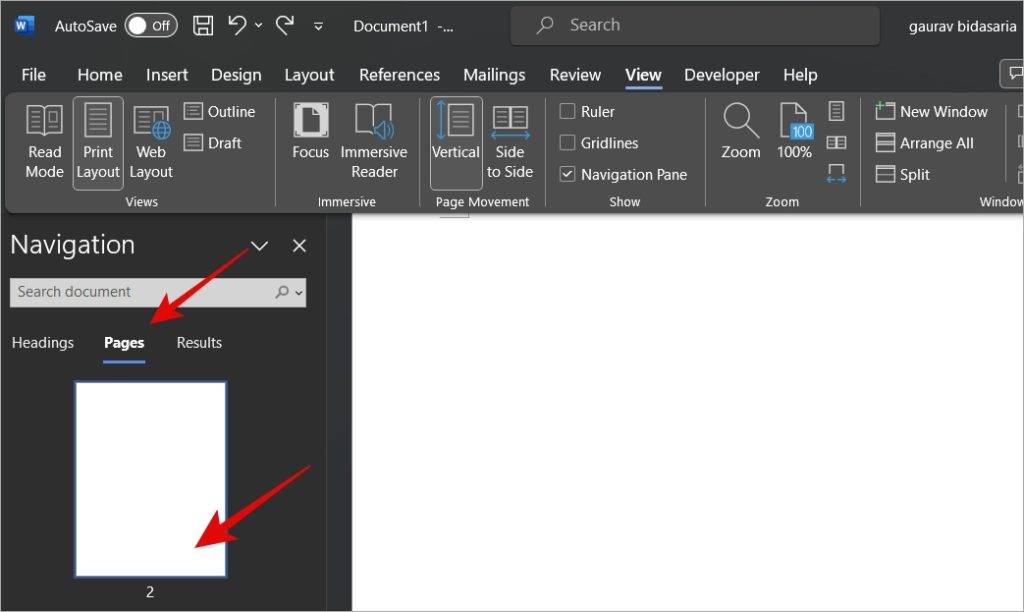Open Customize Quick Access Toolbar dropdown
The image size is (1024, 612).
tap(318, 26)
